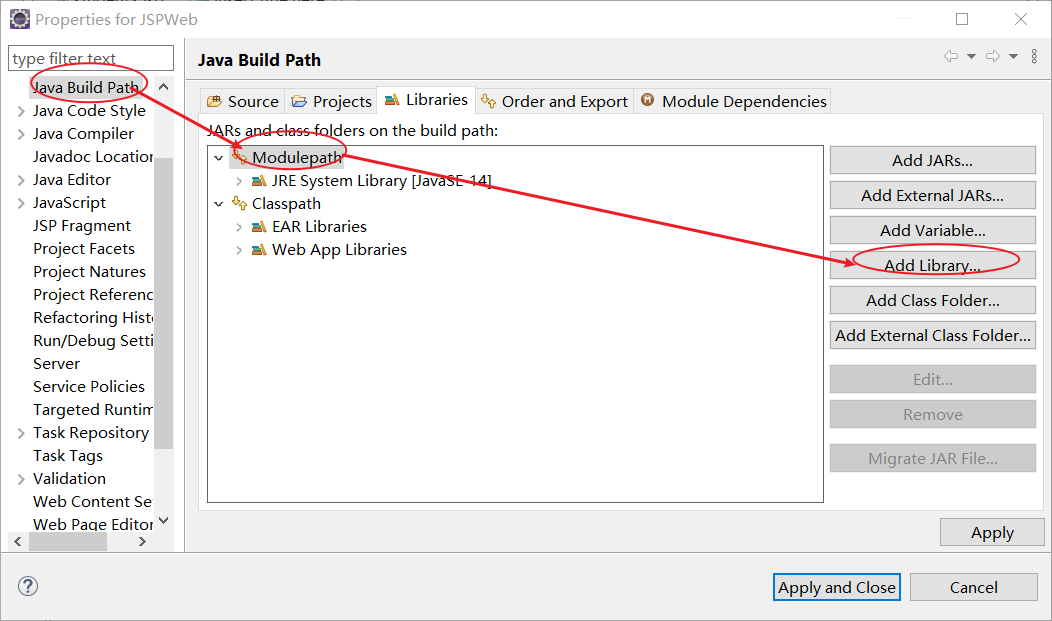The image size is (1052, 621).
Task: Click the Web App Libraries icon
Action: point(259,250)
